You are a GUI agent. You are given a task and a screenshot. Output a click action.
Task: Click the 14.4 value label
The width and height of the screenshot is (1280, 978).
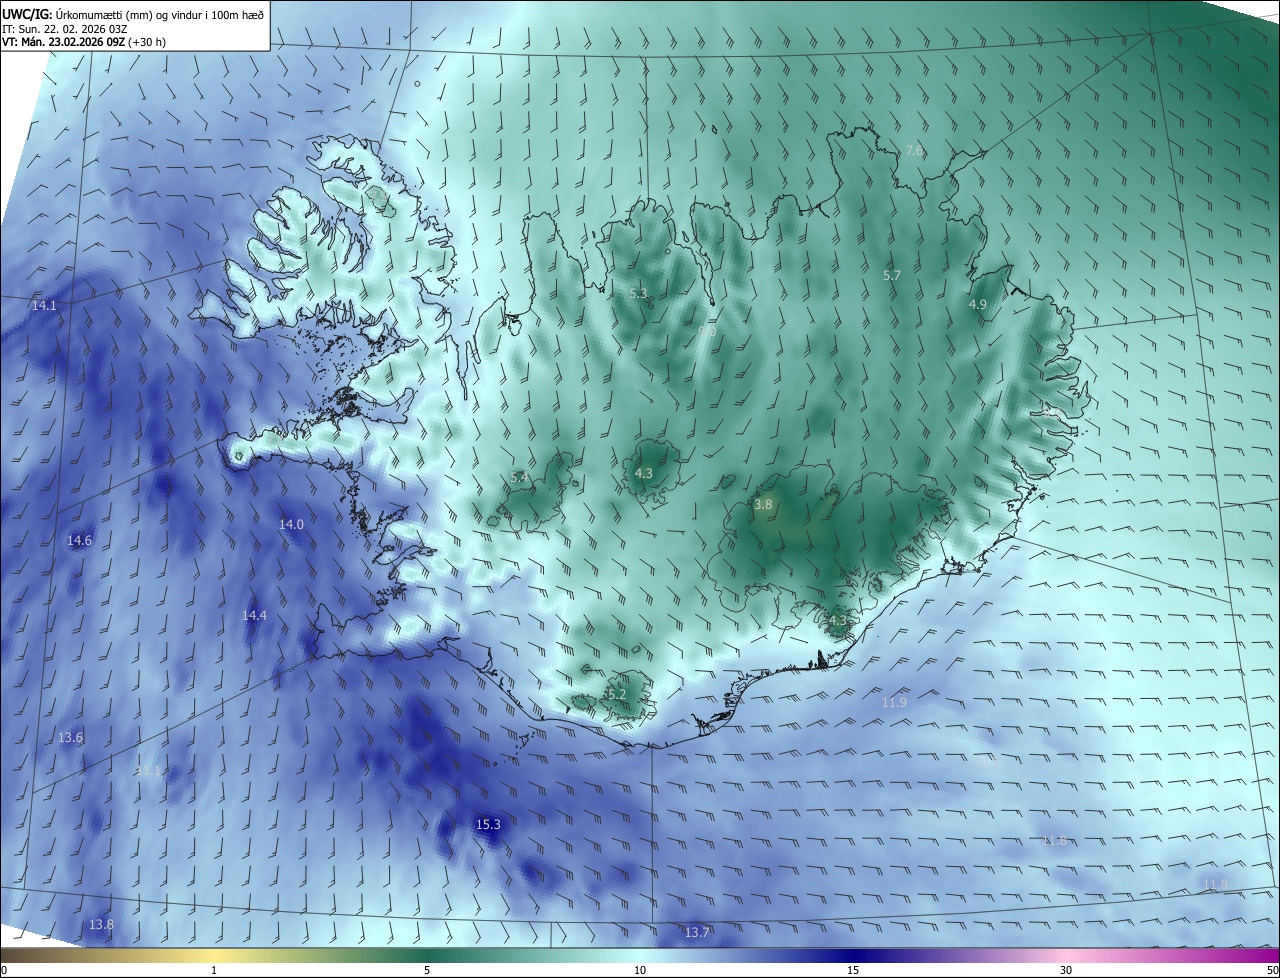tap(255, 615)
